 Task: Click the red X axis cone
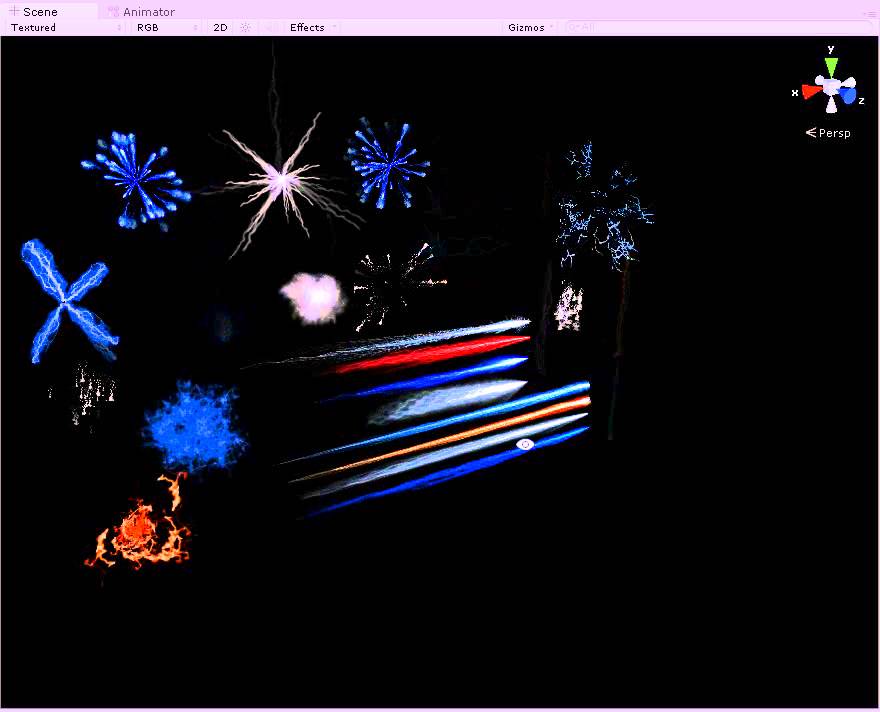(x=810, y=91)
